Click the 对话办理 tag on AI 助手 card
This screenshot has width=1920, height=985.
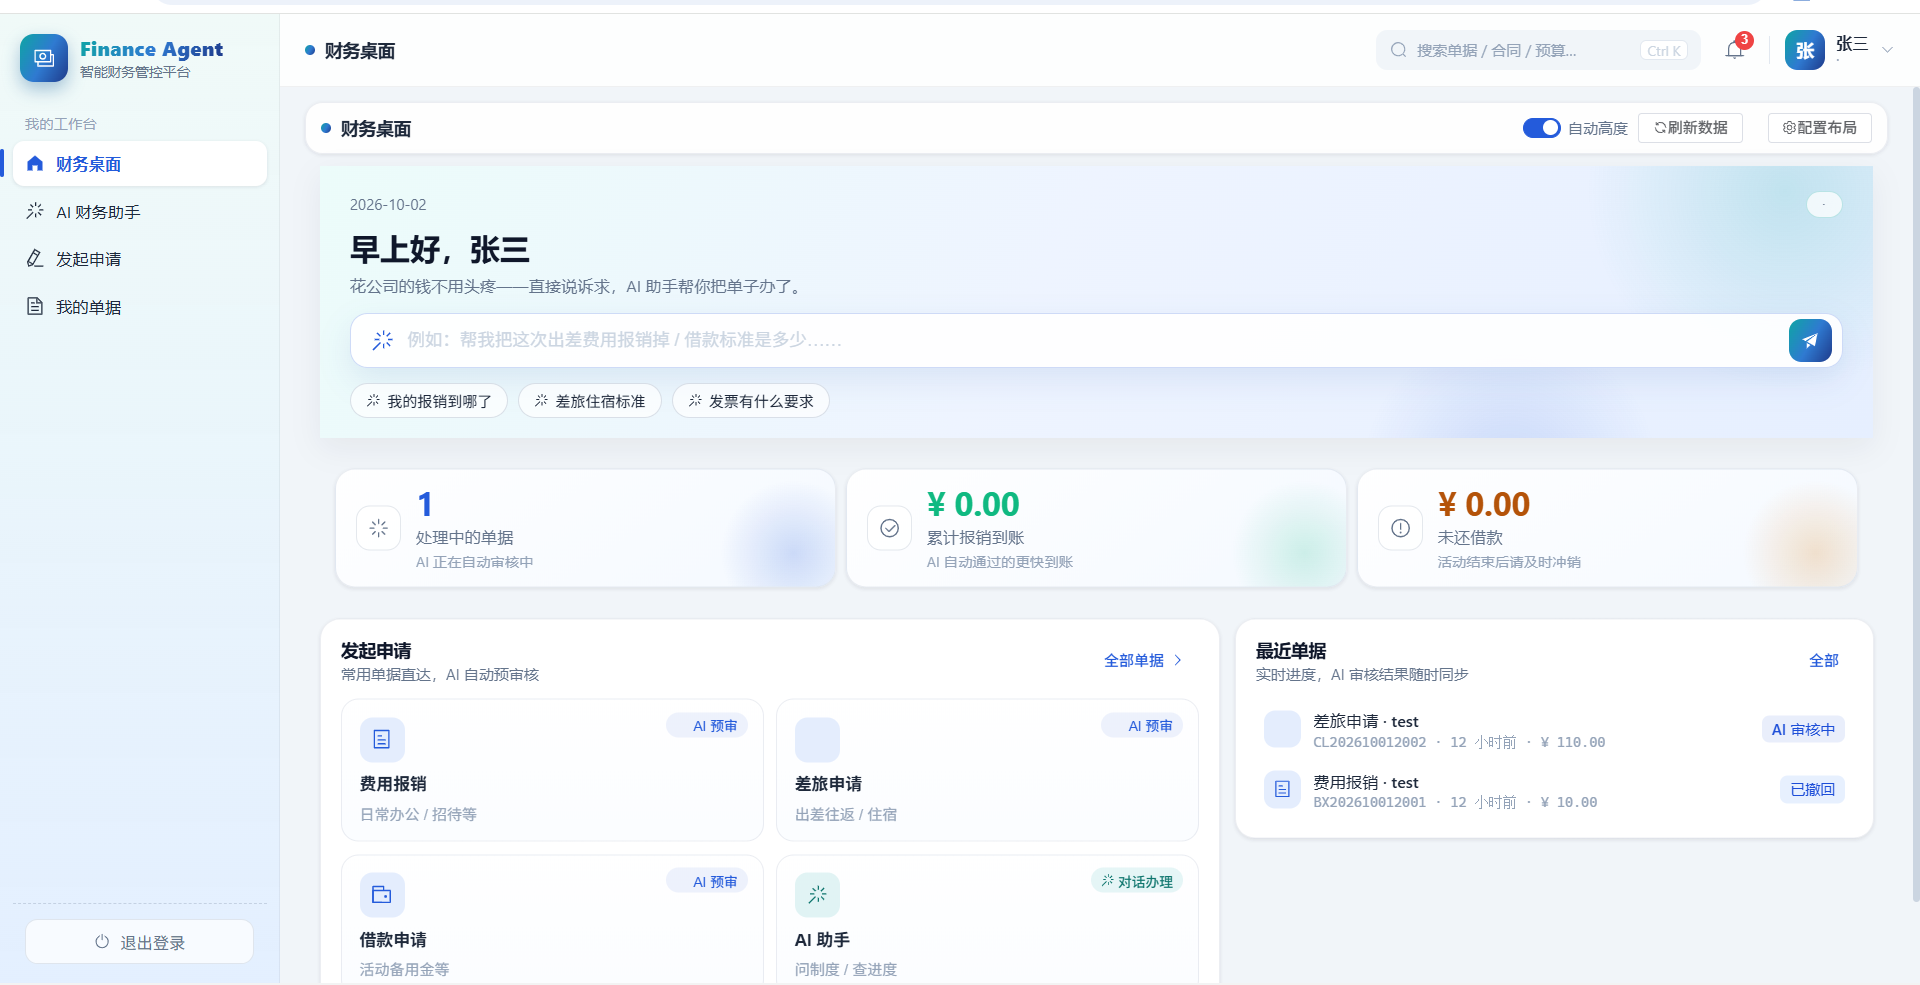tap(1137, 881)
